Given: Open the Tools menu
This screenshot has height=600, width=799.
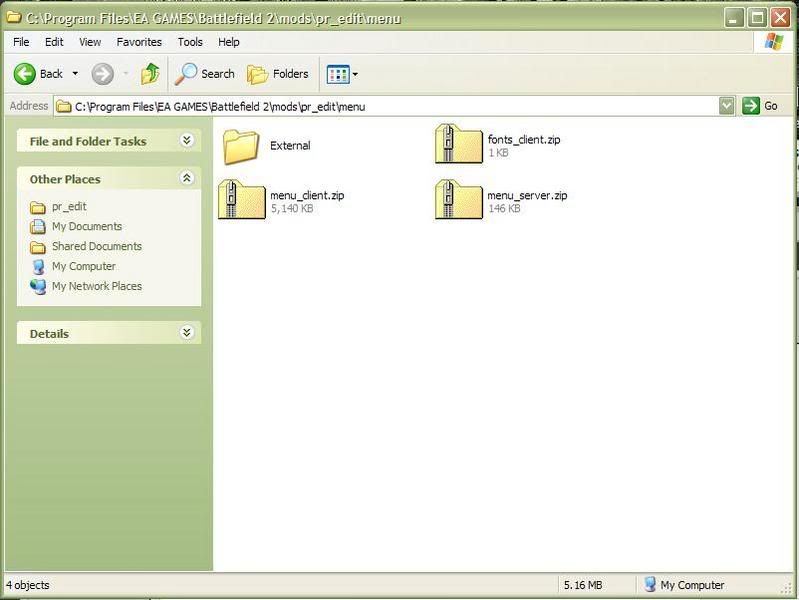Looking at the screenshot, I should (x=190, y=42).
